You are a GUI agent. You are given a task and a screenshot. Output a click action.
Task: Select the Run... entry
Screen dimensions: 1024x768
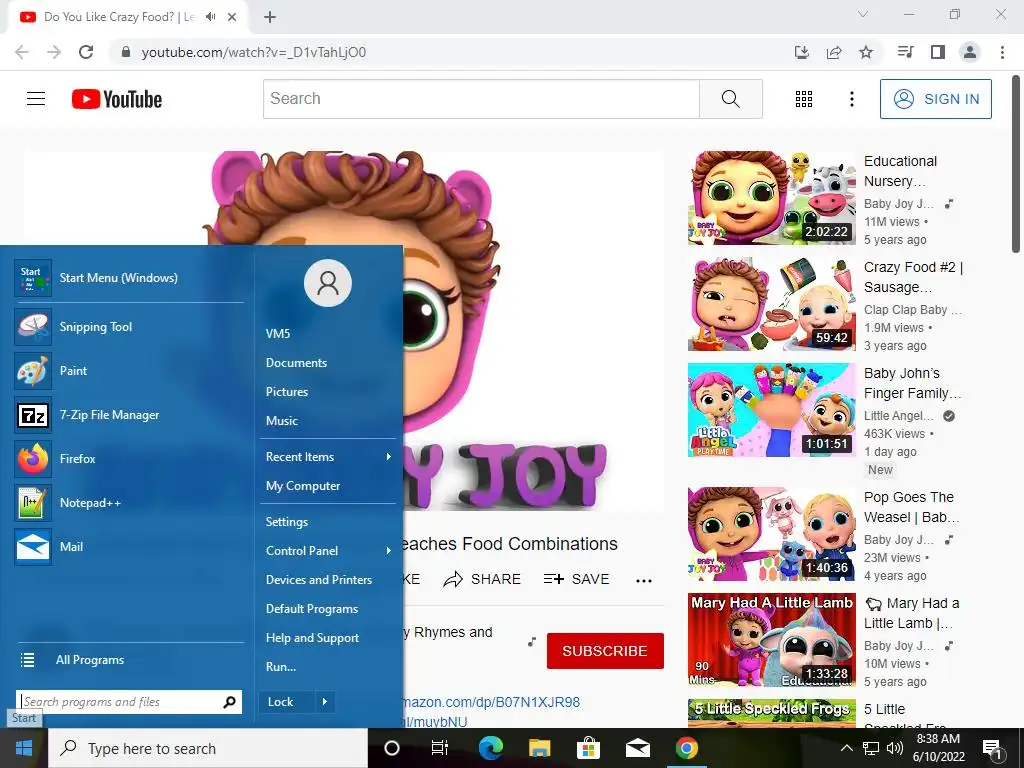click(x=281, y=667)
